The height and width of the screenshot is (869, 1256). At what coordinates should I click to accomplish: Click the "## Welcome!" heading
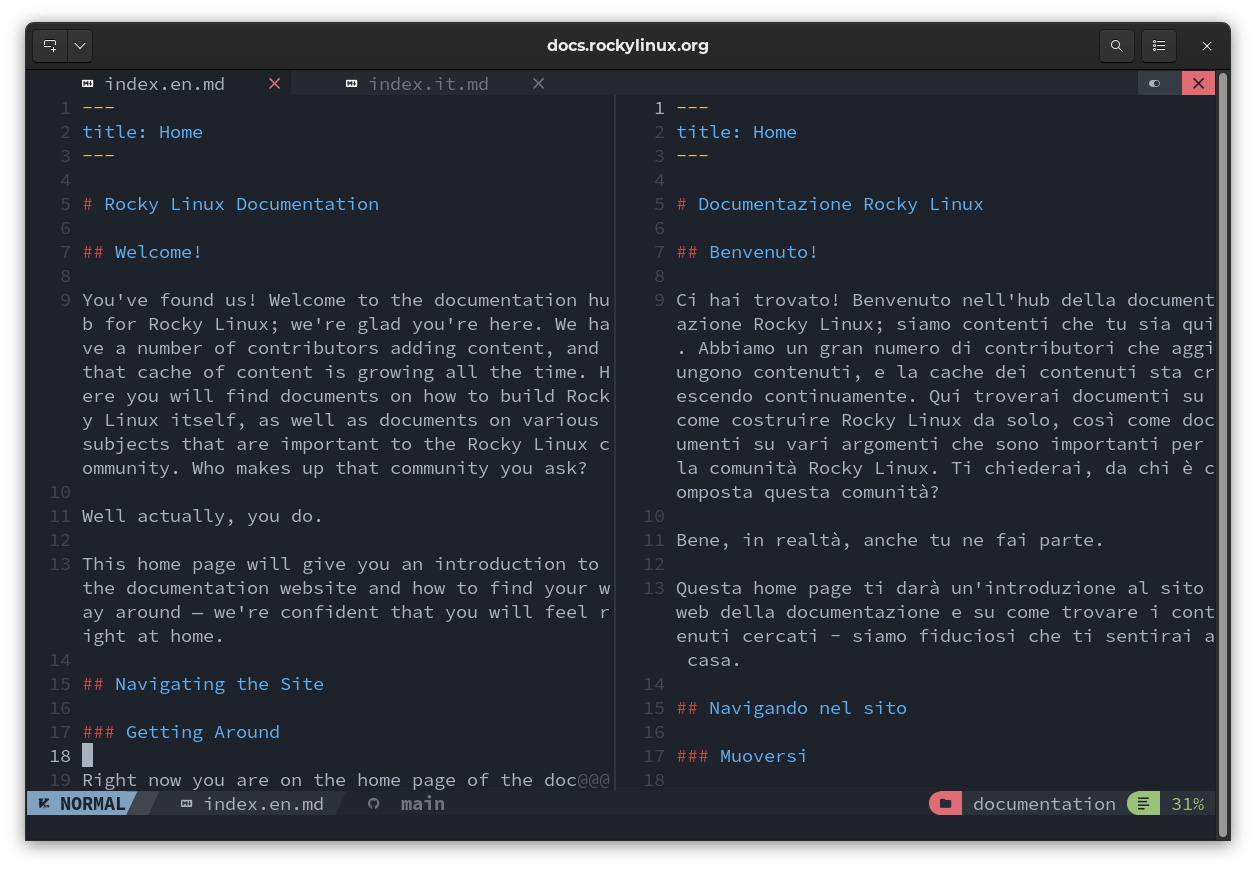(x=143, y=252)
